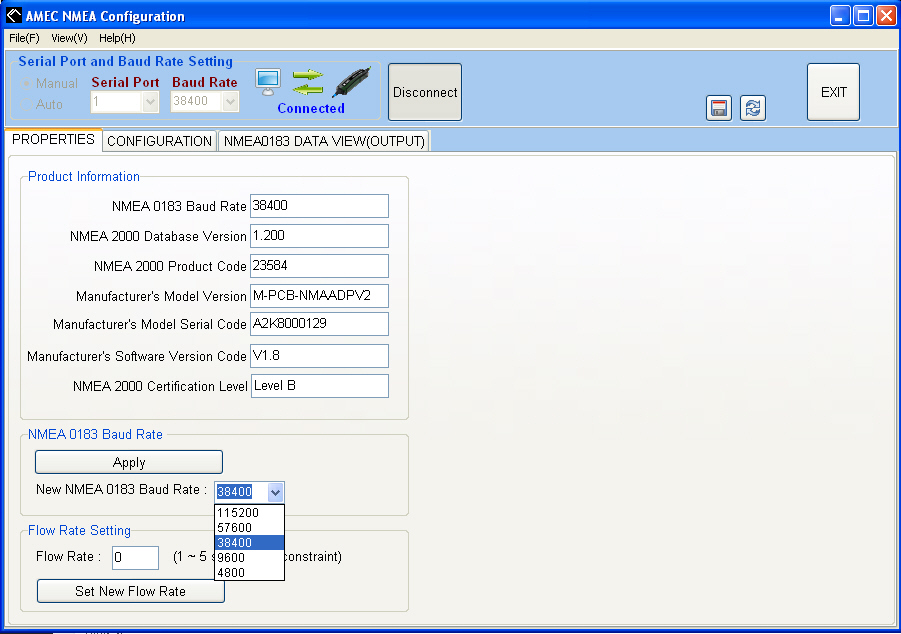The height and width of the screenshot is (634, 901).
Task: Click the black NMEA adapter device icon
Action: click(x=351, y=82)
